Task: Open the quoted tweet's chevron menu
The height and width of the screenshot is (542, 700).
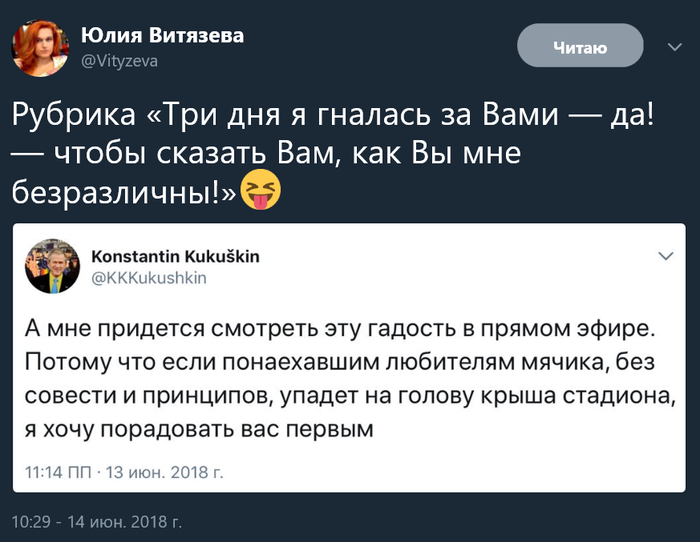Action: pyautogui.click(x=666, y=256)
